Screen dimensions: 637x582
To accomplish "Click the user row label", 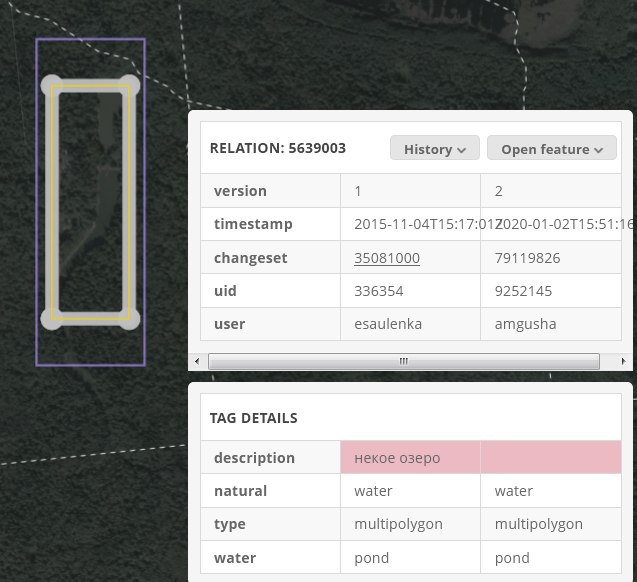I will coord(230,324).
